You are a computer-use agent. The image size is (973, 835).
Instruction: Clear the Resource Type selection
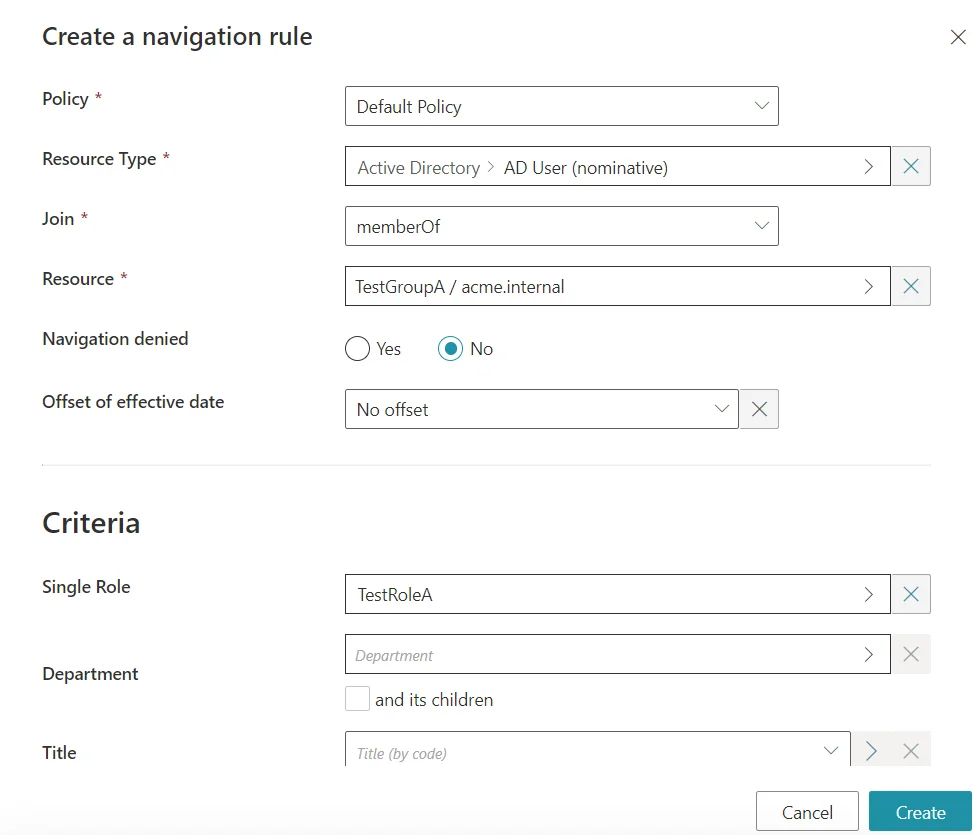tap(911, 166)
